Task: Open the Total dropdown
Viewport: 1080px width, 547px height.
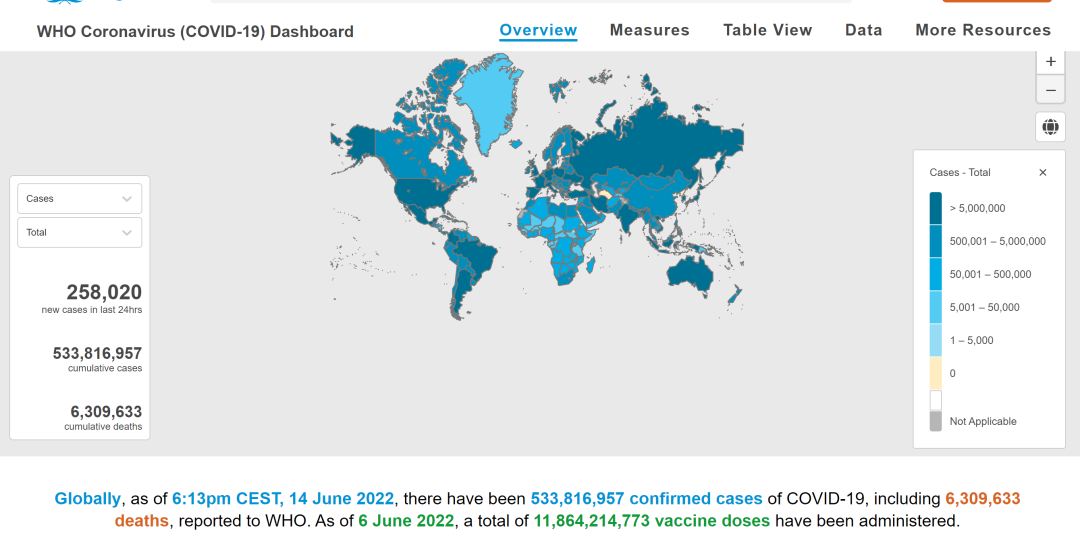Action: 80,233
